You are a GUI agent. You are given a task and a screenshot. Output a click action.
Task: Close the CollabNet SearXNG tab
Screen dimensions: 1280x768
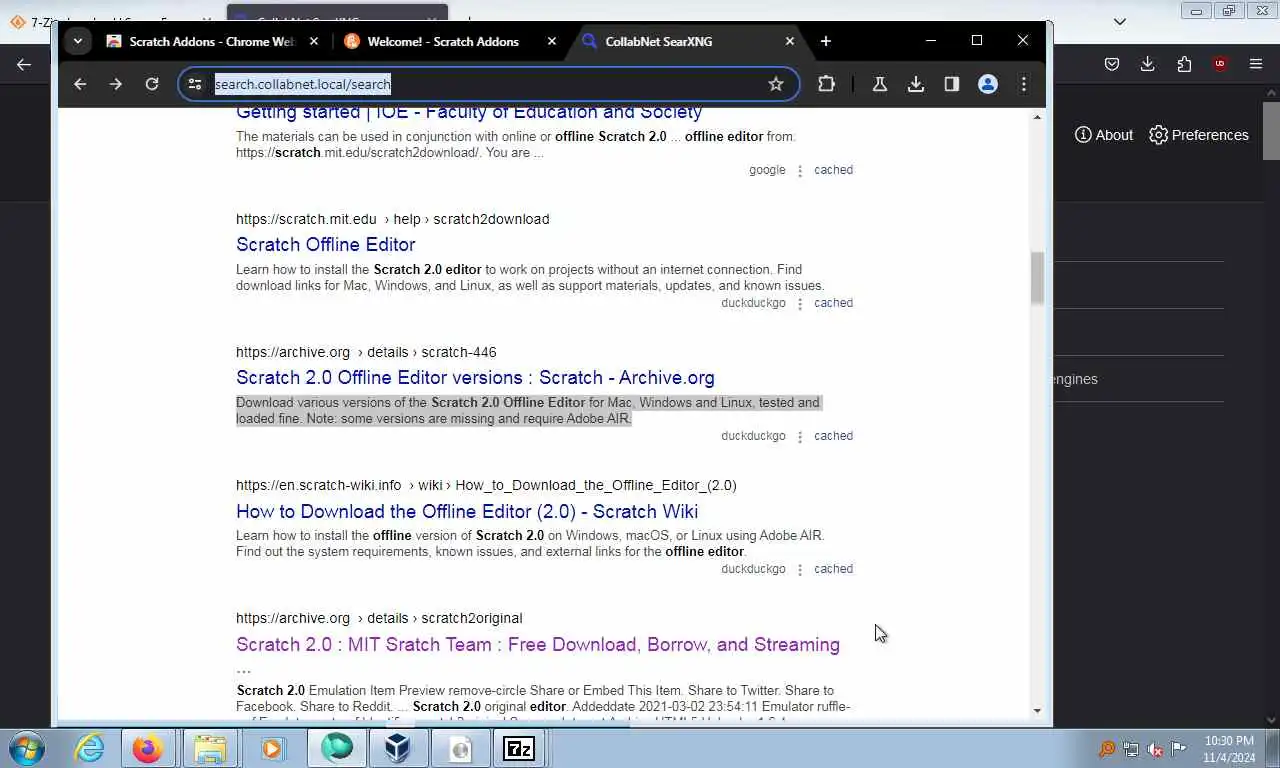click(790, 41)
